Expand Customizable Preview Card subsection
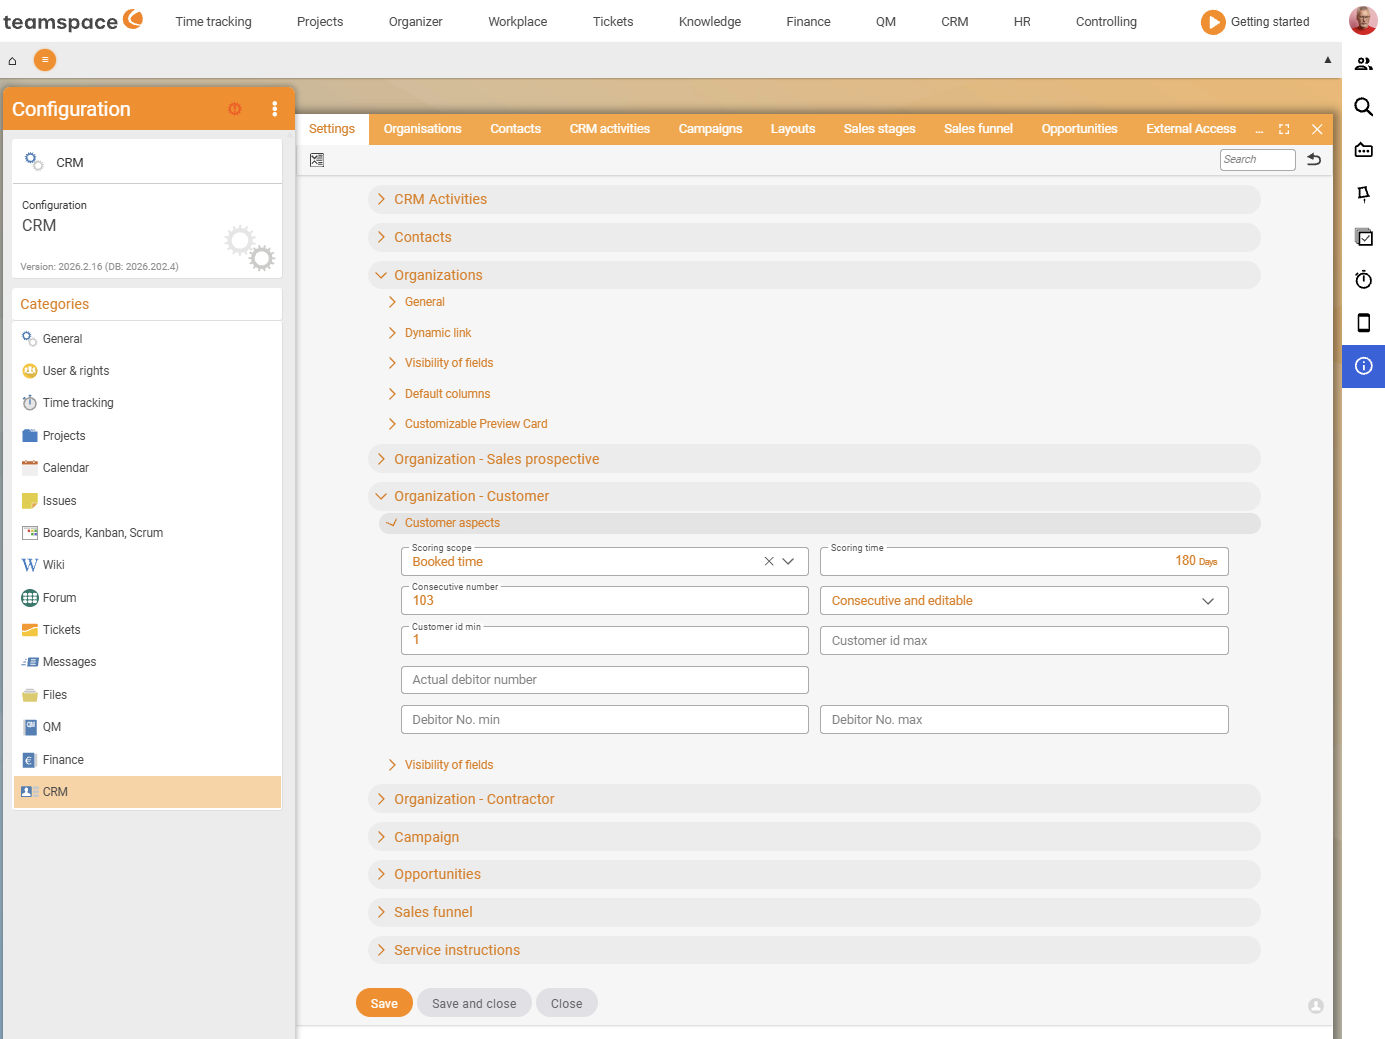Screen dimensions: 1385x1039 coord(475,424)
